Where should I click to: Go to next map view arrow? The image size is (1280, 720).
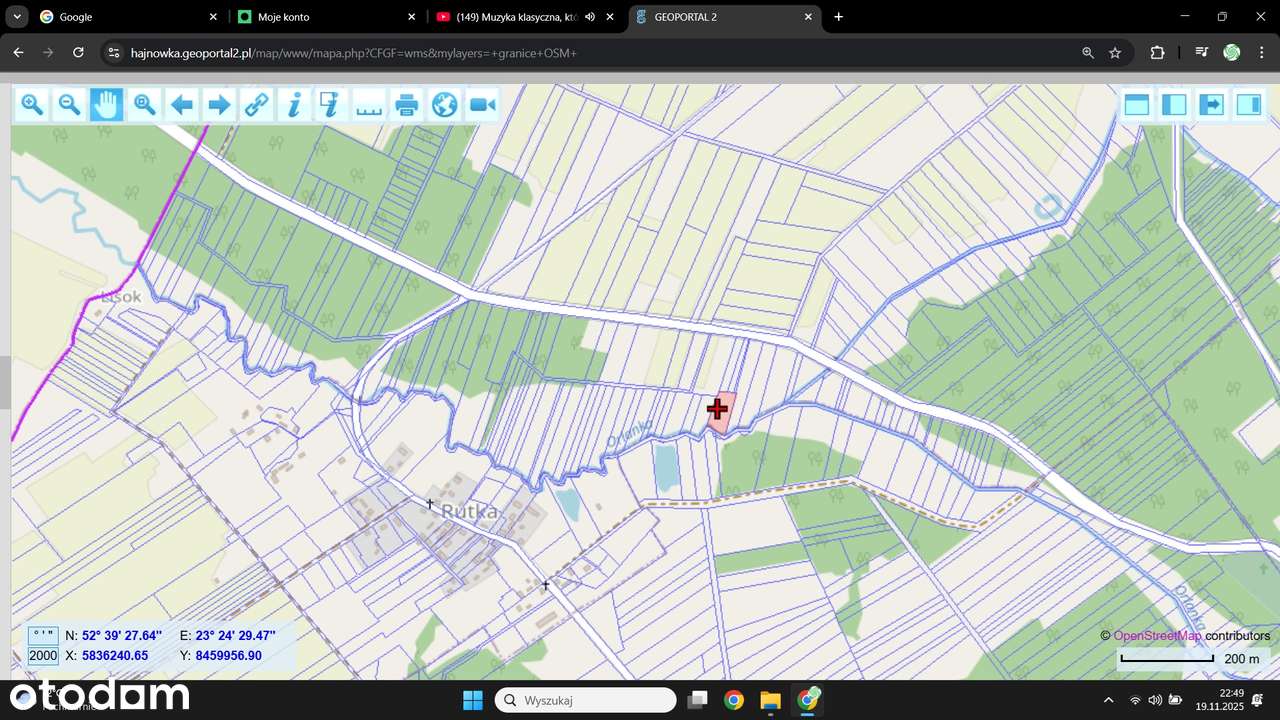219,104
